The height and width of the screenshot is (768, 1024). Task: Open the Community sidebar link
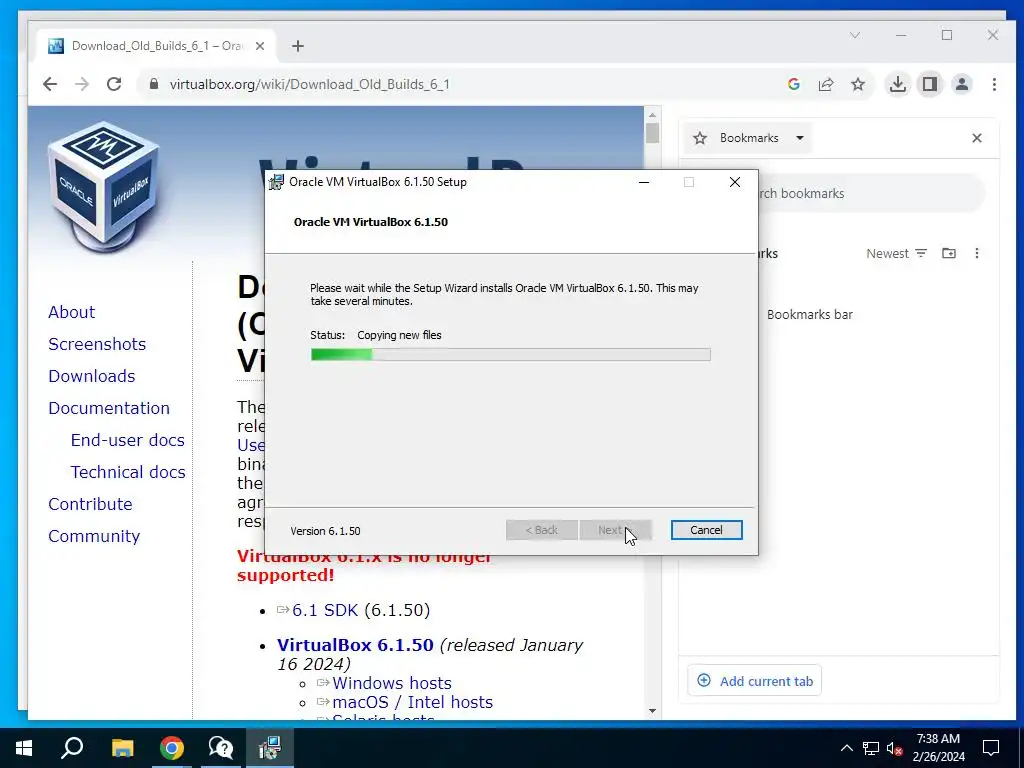94,536
